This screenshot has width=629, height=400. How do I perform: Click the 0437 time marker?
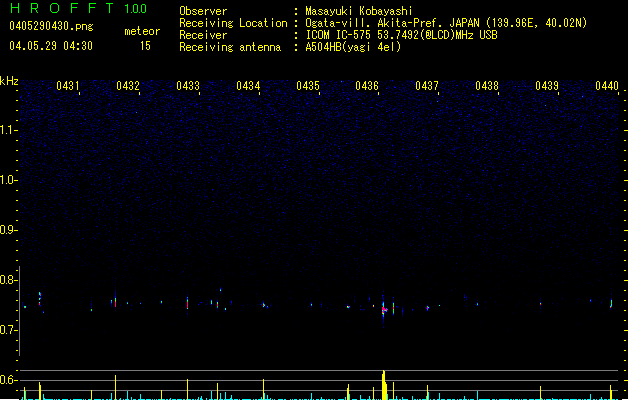click(x=427, y=86)
